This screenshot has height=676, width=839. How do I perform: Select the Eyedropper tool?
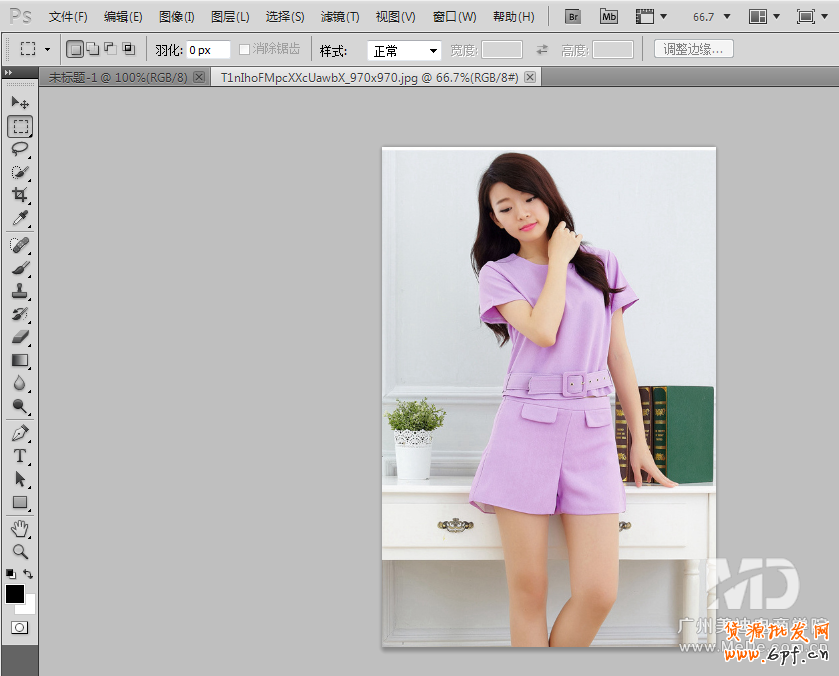tap(20, 218)
